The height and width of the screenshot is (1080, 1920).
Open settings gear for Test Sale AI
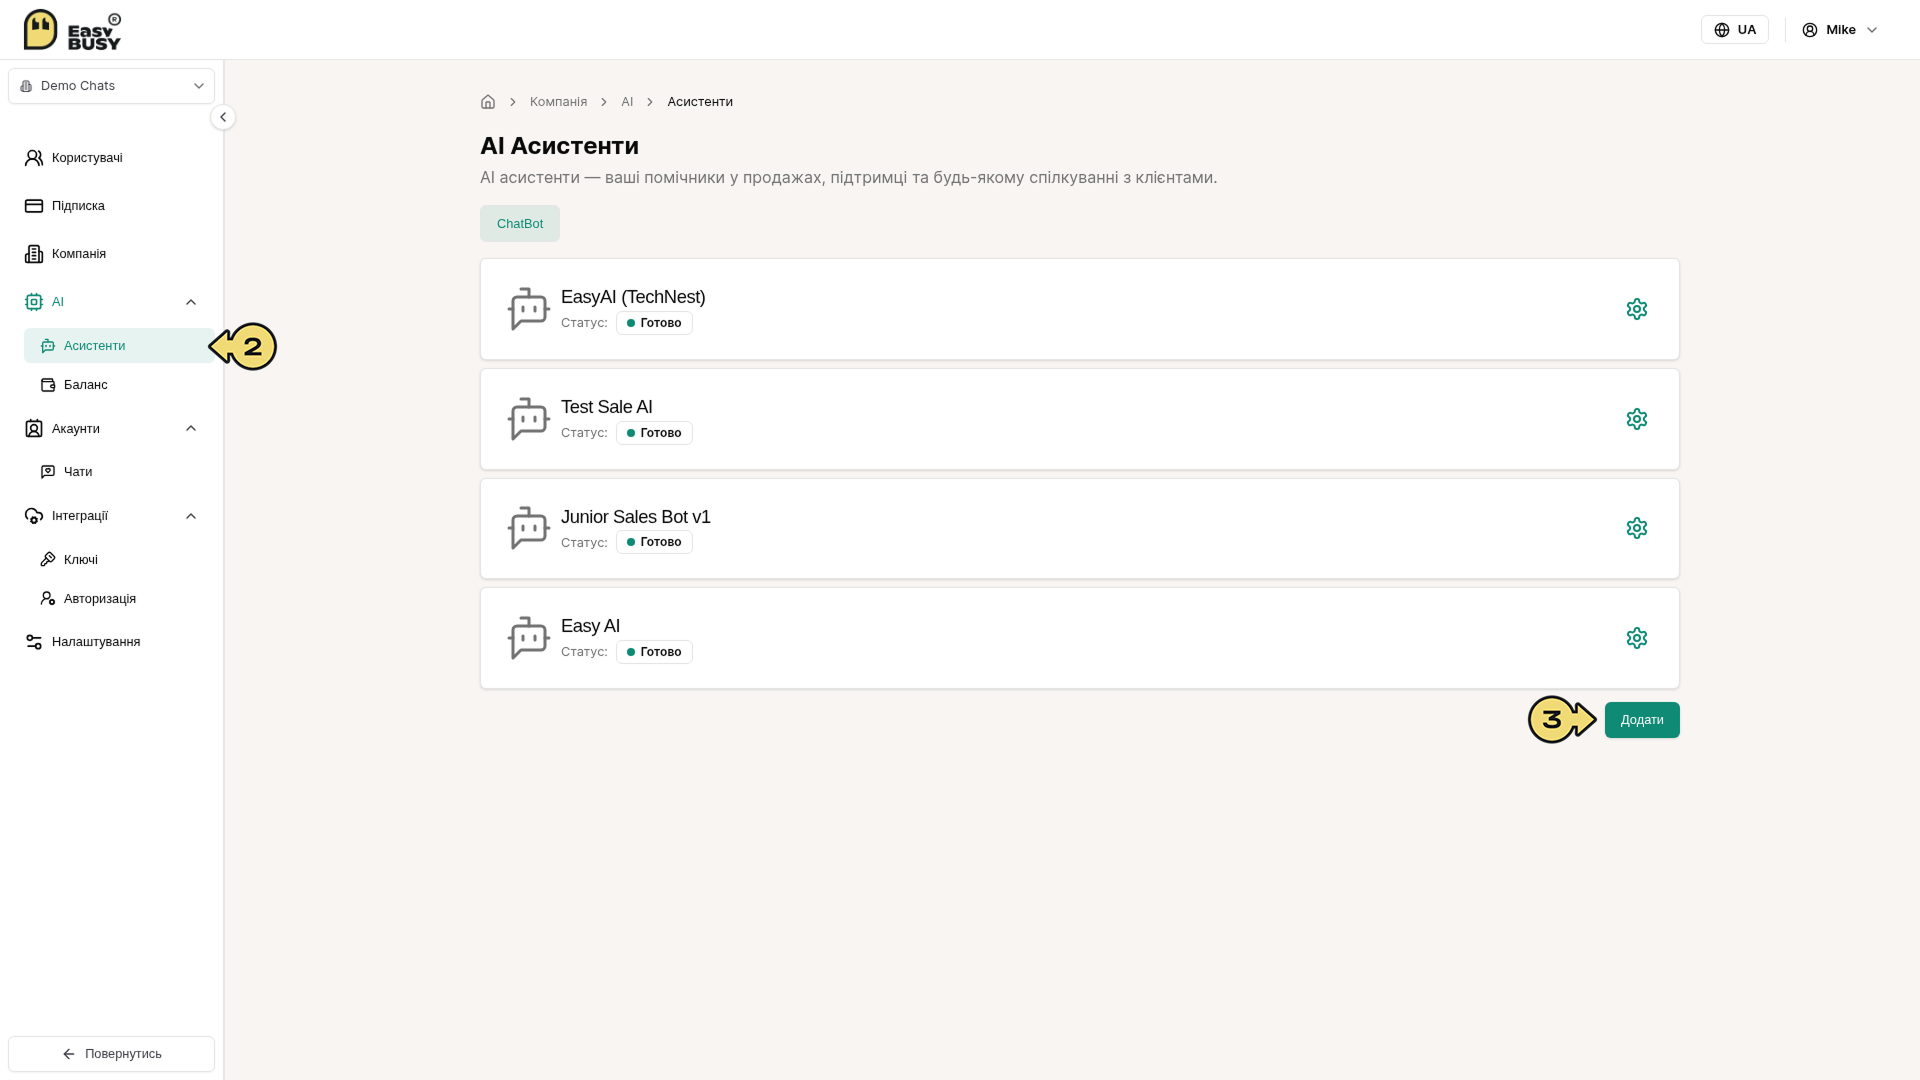tap(1636, 419)
